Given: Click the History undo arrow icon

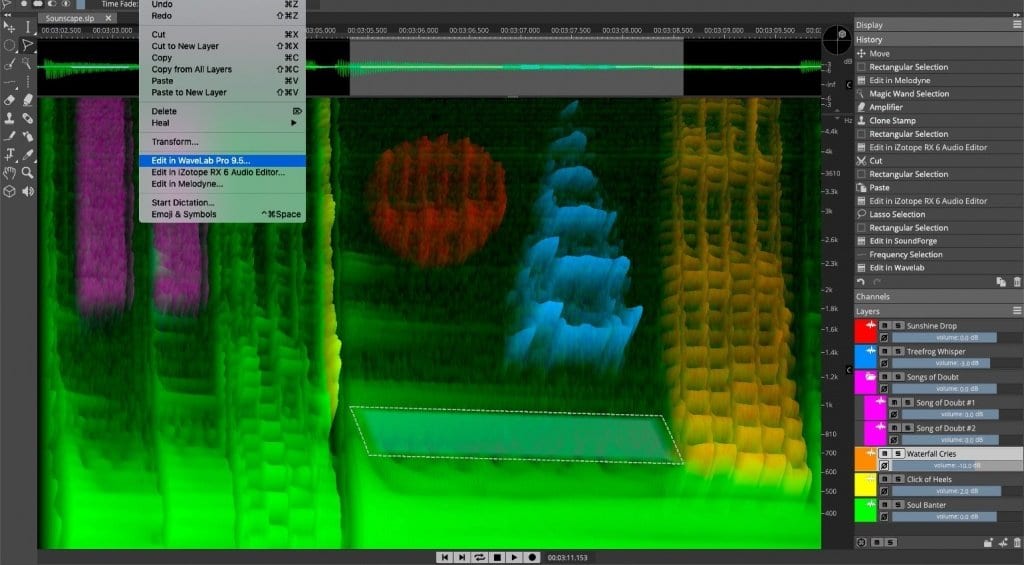Looking at the screenshot, I should click(x=861, y=282).
